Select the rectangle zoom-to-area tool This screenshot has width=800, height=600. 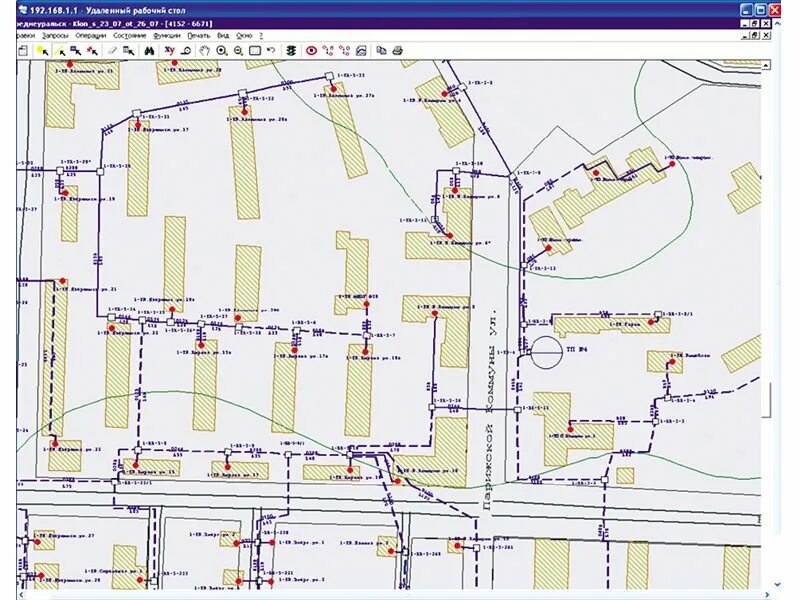click(255, 51)
